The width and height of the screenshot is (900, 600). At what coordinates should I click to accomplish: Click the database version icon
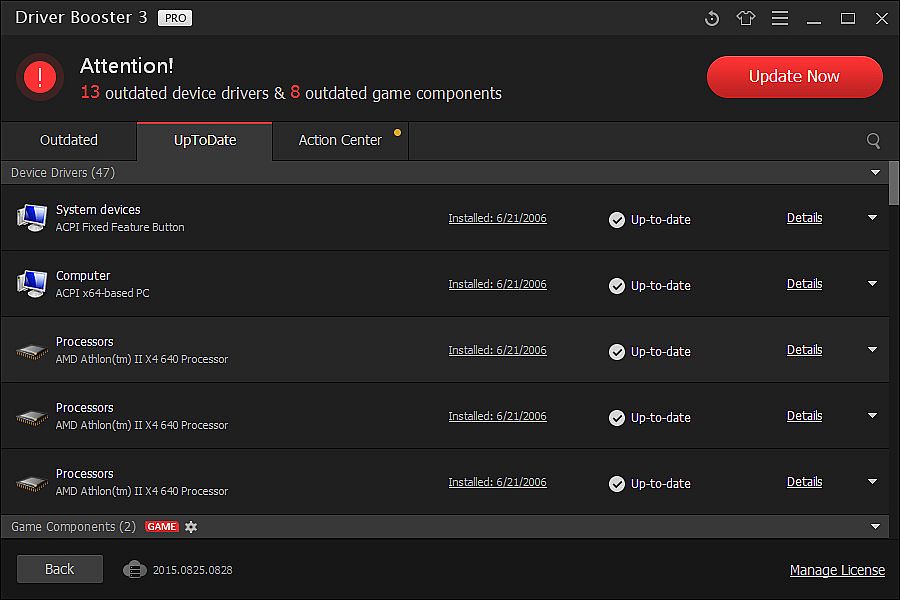click(x=135, y=569)
